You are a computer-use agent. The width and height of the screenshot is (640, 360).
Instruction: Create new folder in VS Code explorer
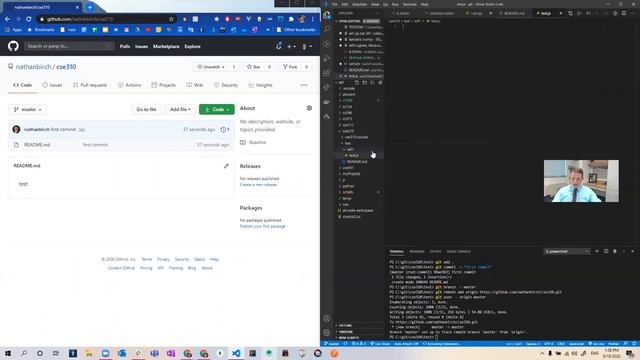click(x=364, y=82)
